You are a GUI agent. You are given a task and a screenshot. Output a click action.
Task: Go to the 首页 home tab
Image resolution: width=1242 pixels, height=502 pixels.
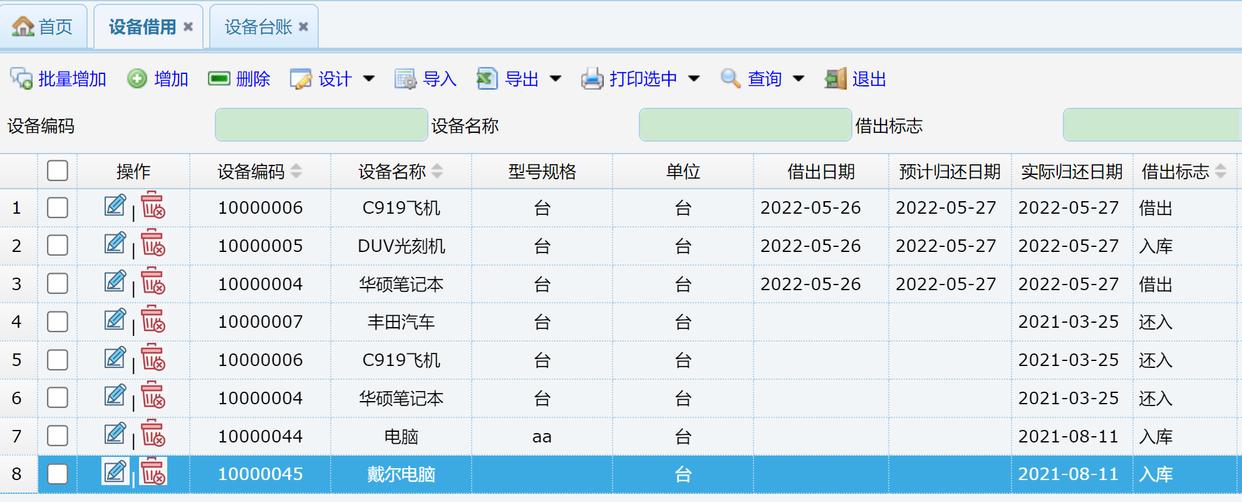tap(44, 27)
